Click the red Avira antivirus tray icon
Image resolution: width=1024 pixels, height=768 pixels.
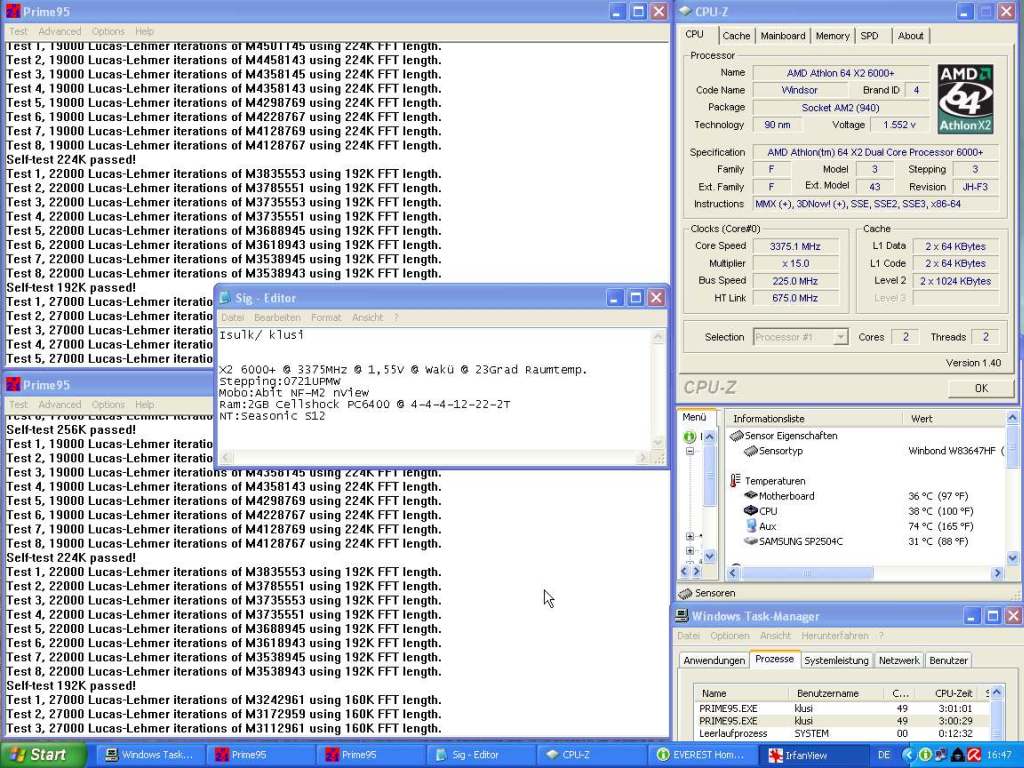(x=973, y=755)
